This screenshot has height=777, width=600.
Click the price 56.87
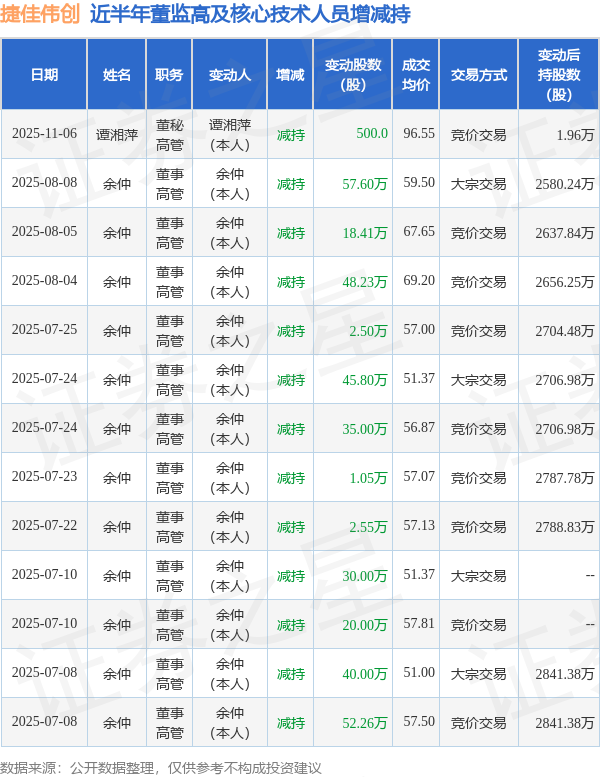tap(419, 428)
